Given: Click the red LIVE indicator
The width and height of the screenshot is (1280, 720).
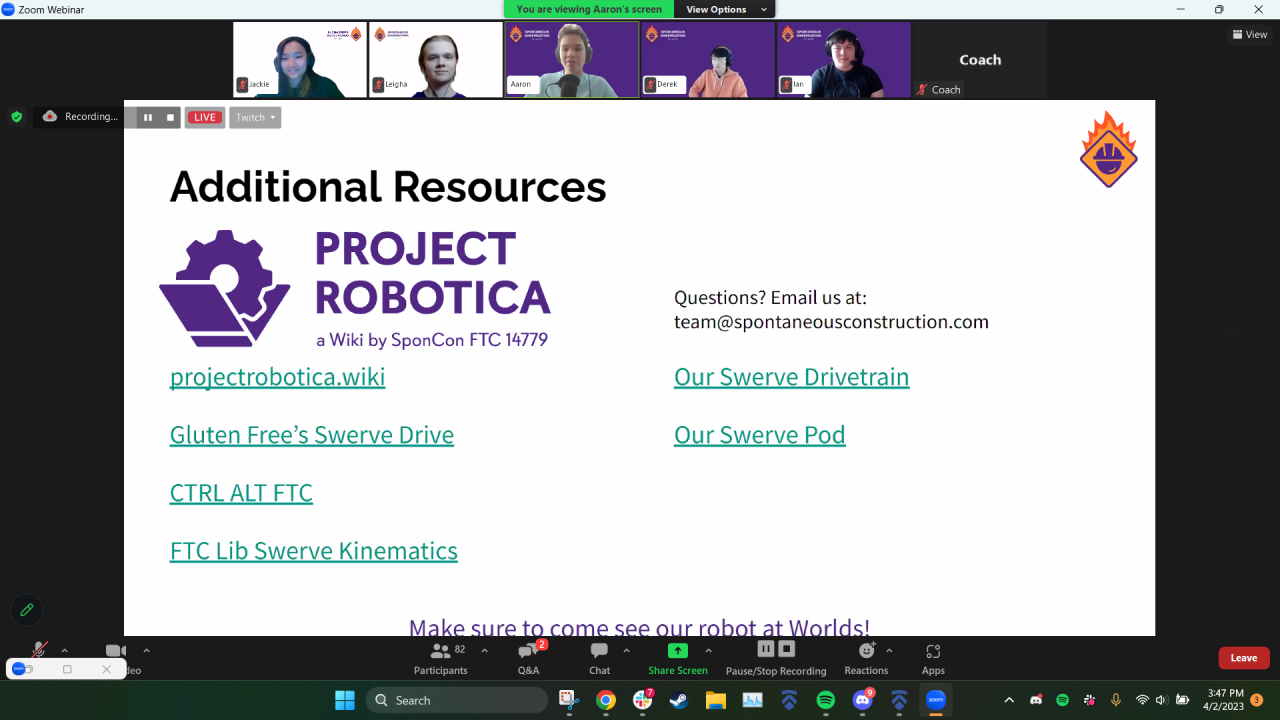Looking at the screenshot, I should (x=205, y=117).
